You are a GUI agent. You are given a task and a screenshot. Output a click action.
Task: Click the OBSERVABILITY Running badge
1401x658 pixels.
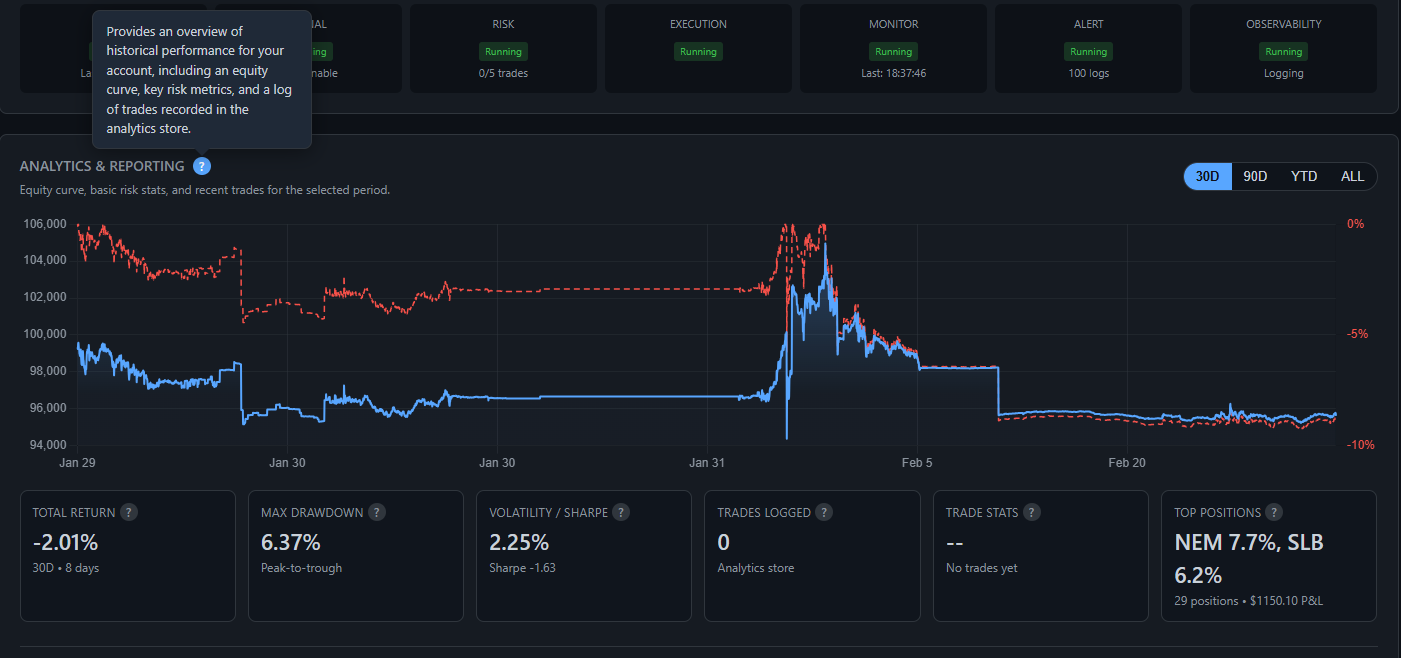(1283, 51)
